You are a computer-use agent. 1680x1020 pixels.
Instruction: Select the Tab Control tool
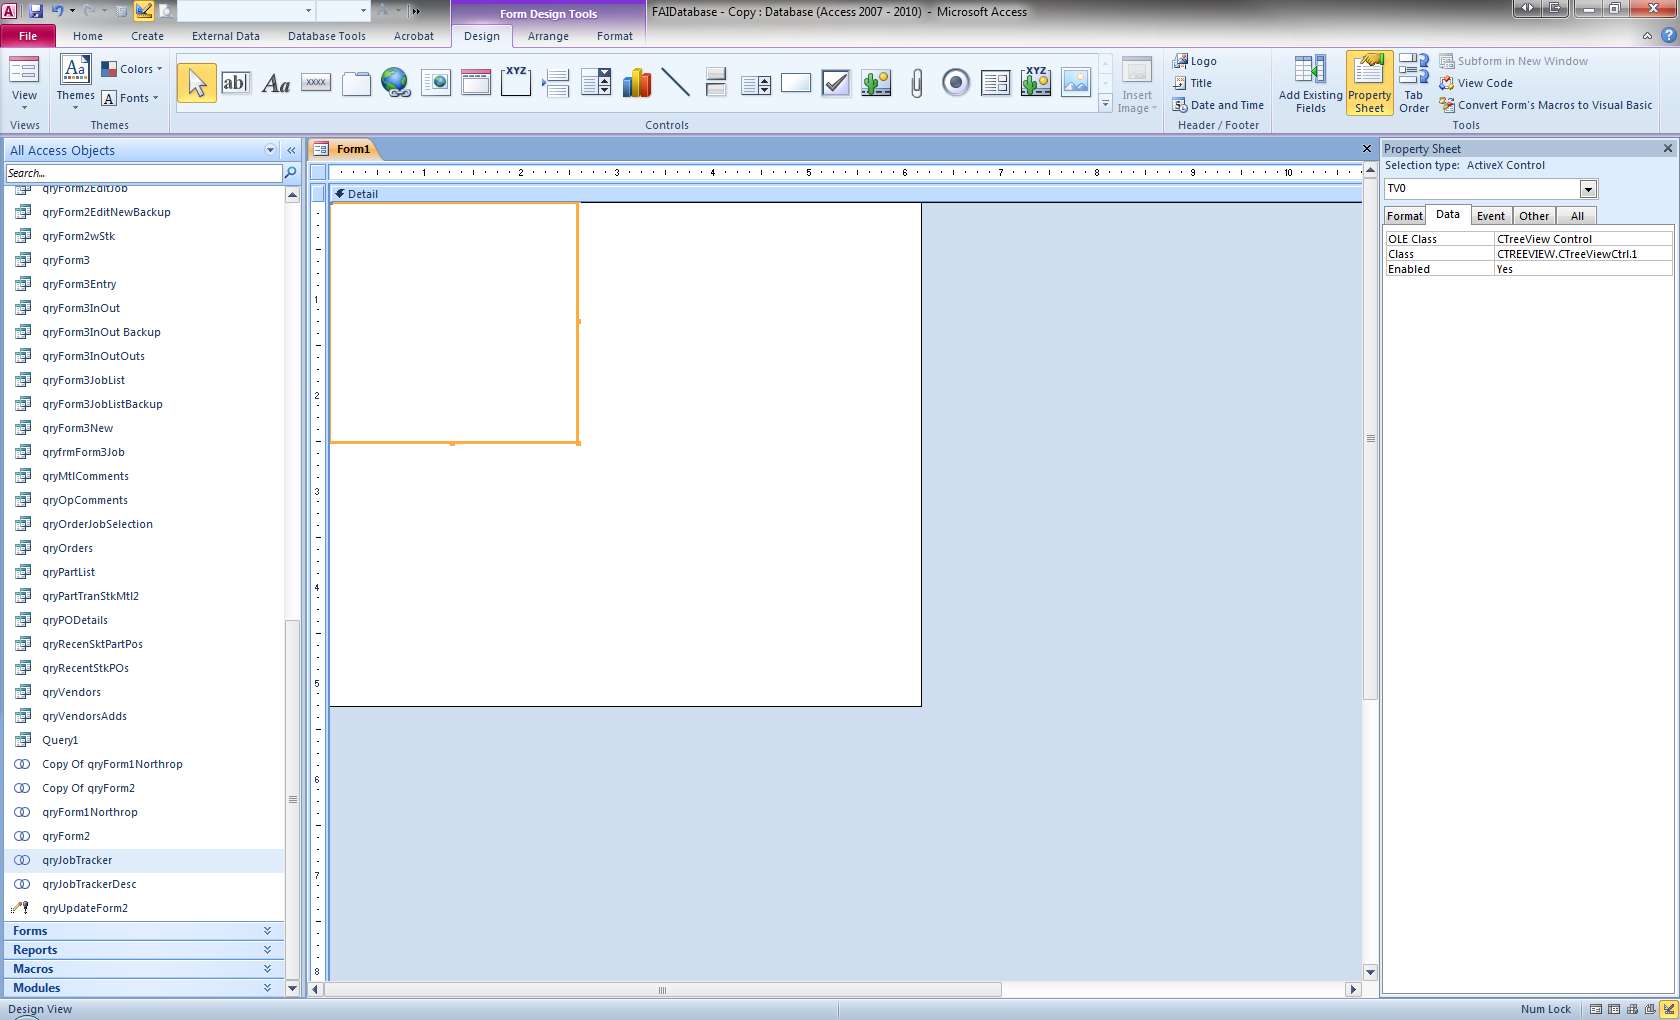pos(356,83)
